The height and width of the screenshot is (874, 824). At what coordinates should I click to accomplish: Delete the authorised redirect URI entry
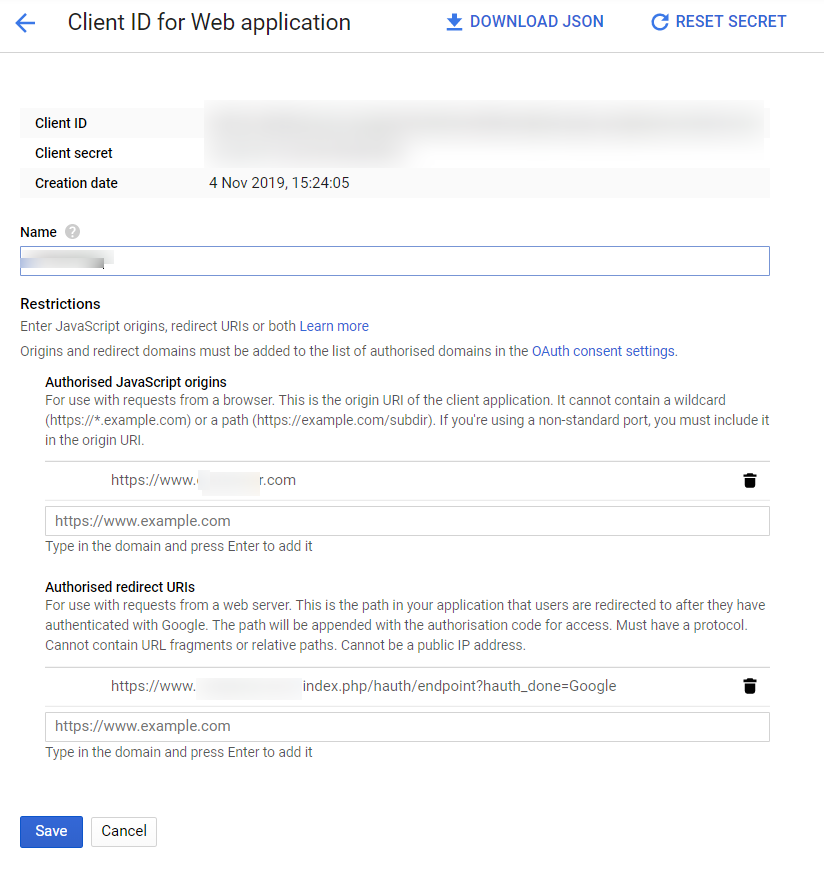pos(750,686)
